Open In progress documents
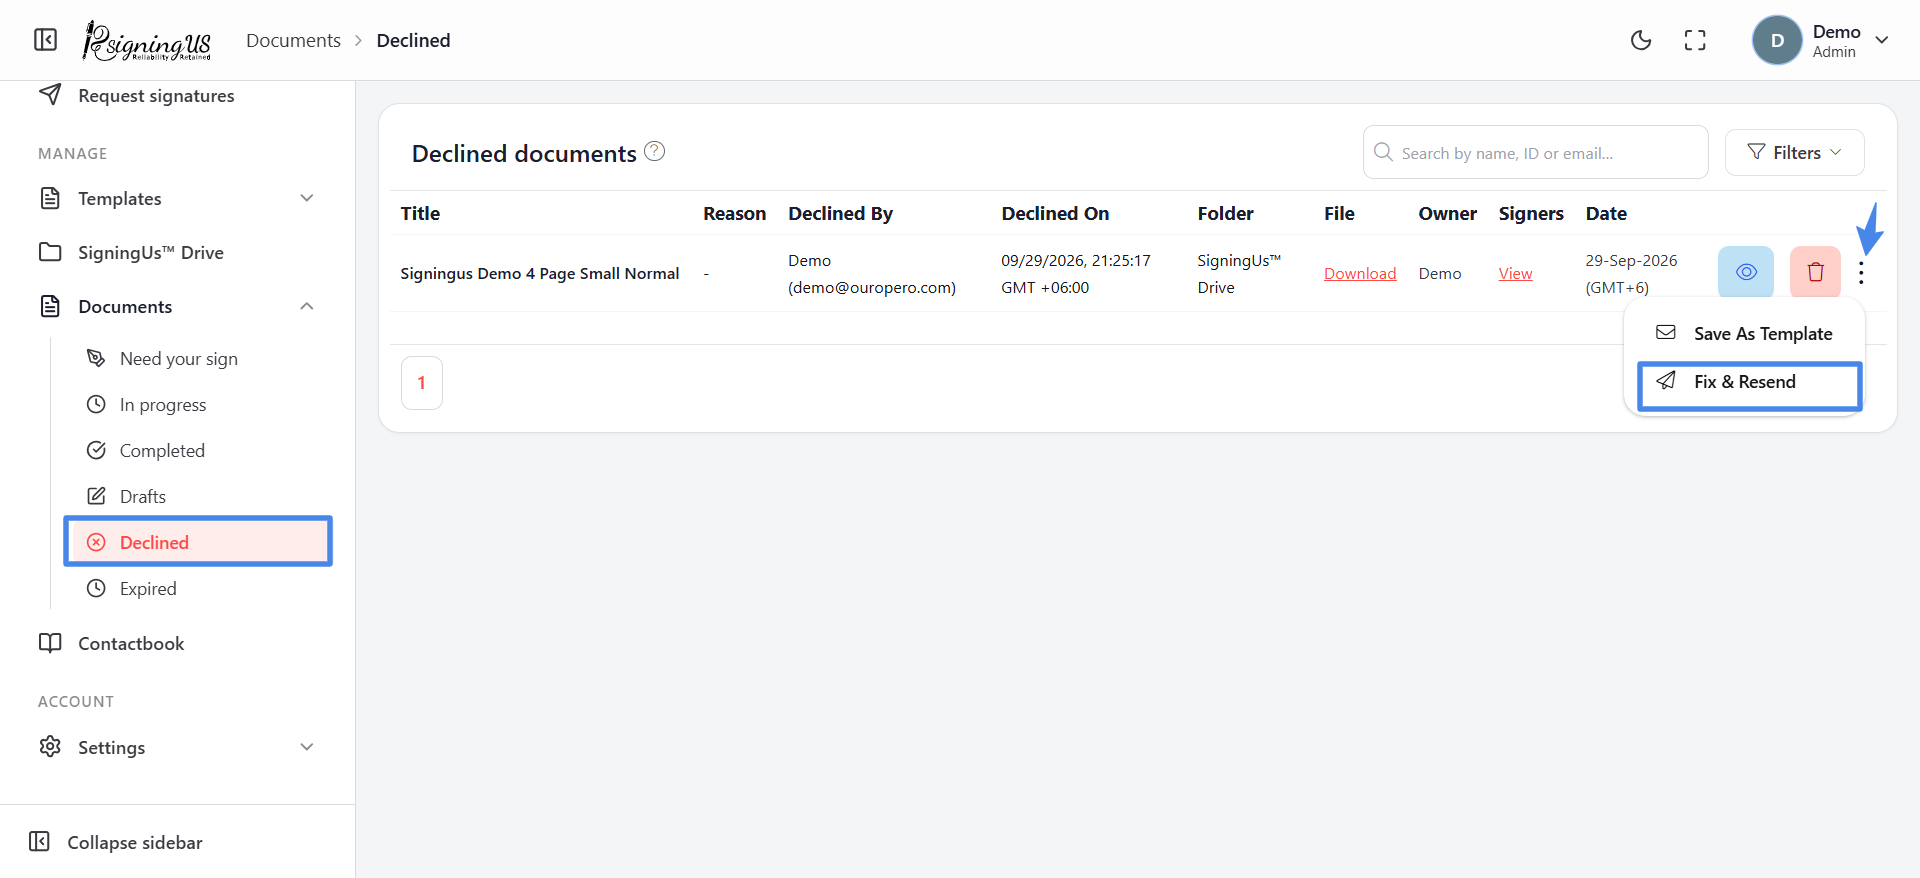The width and height of the screenshot is (1920, 878). pos(163,405)
